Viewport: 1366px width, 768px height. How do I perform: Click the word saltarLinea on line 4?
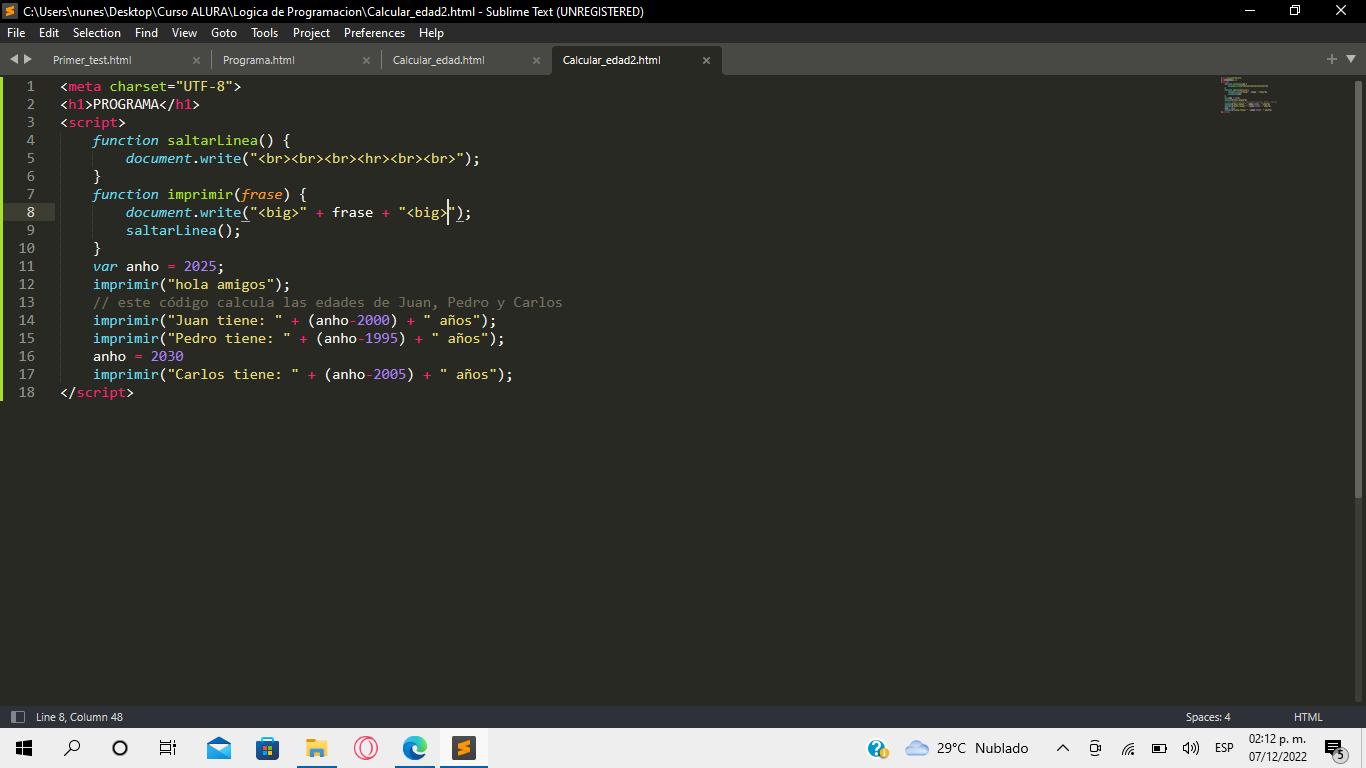tap(213, 140)
